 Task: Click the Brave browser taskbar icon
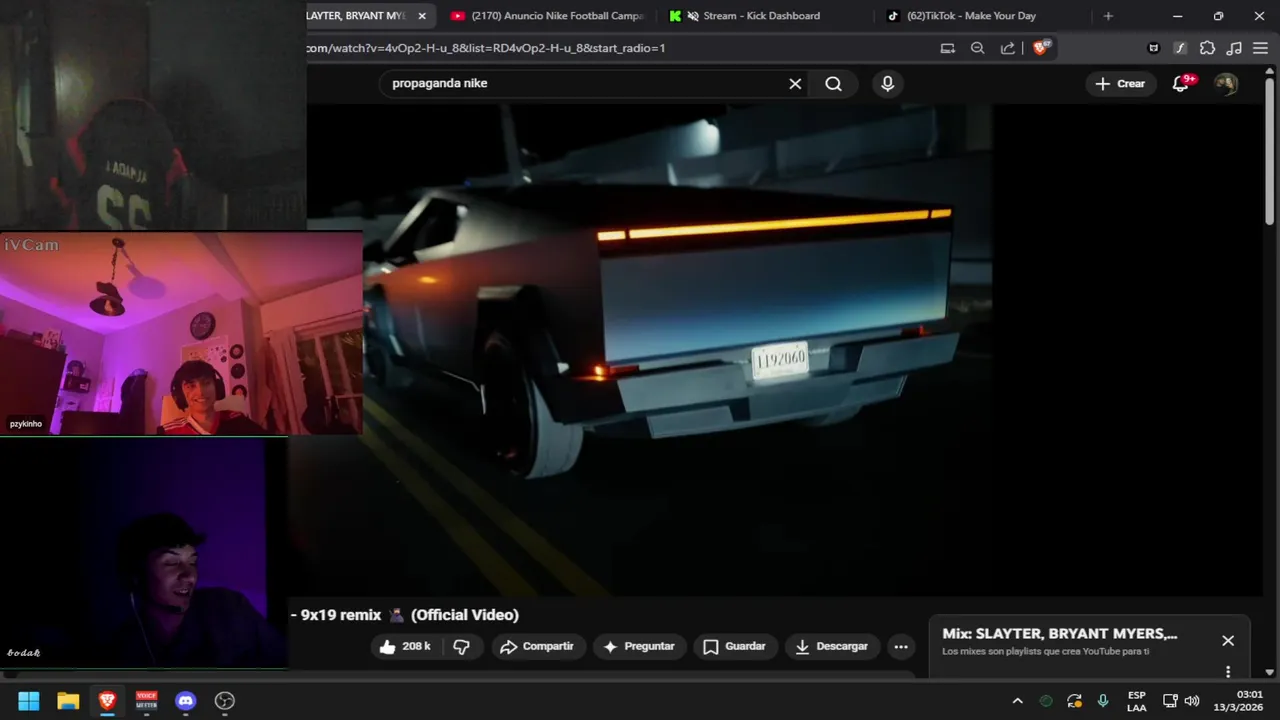coord(107,701)
